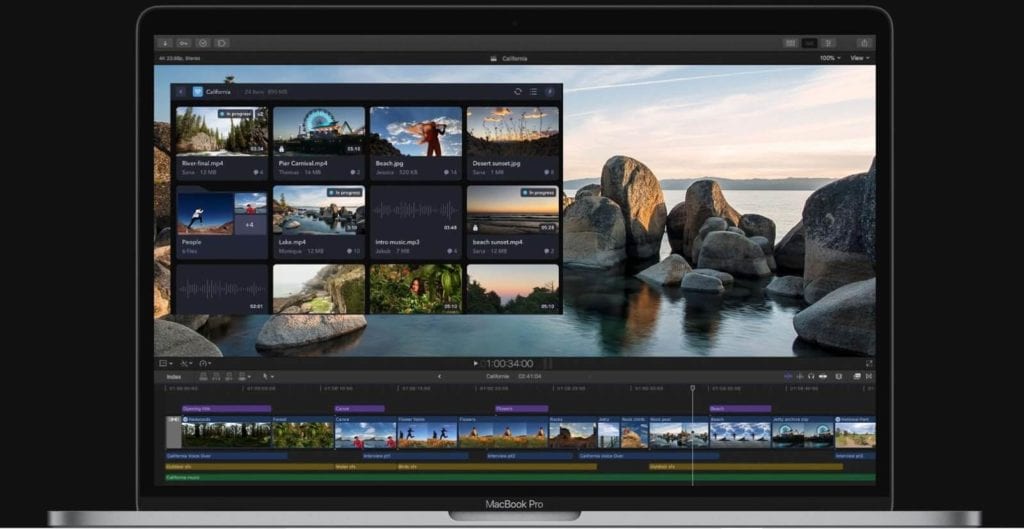This screenshot has width=1024, height=529.
Task: Open the timeline Index button
Action: 174,377
